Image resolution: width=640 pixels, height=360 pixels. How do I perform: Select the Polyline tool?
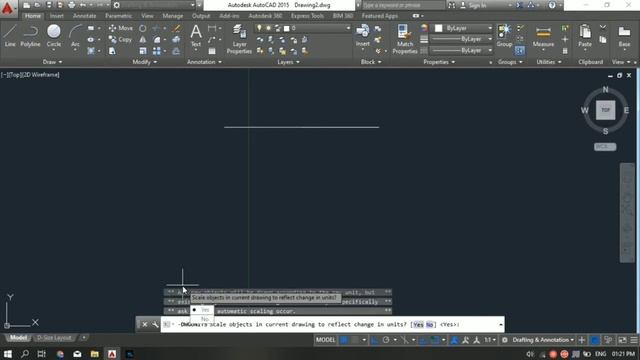30,36
